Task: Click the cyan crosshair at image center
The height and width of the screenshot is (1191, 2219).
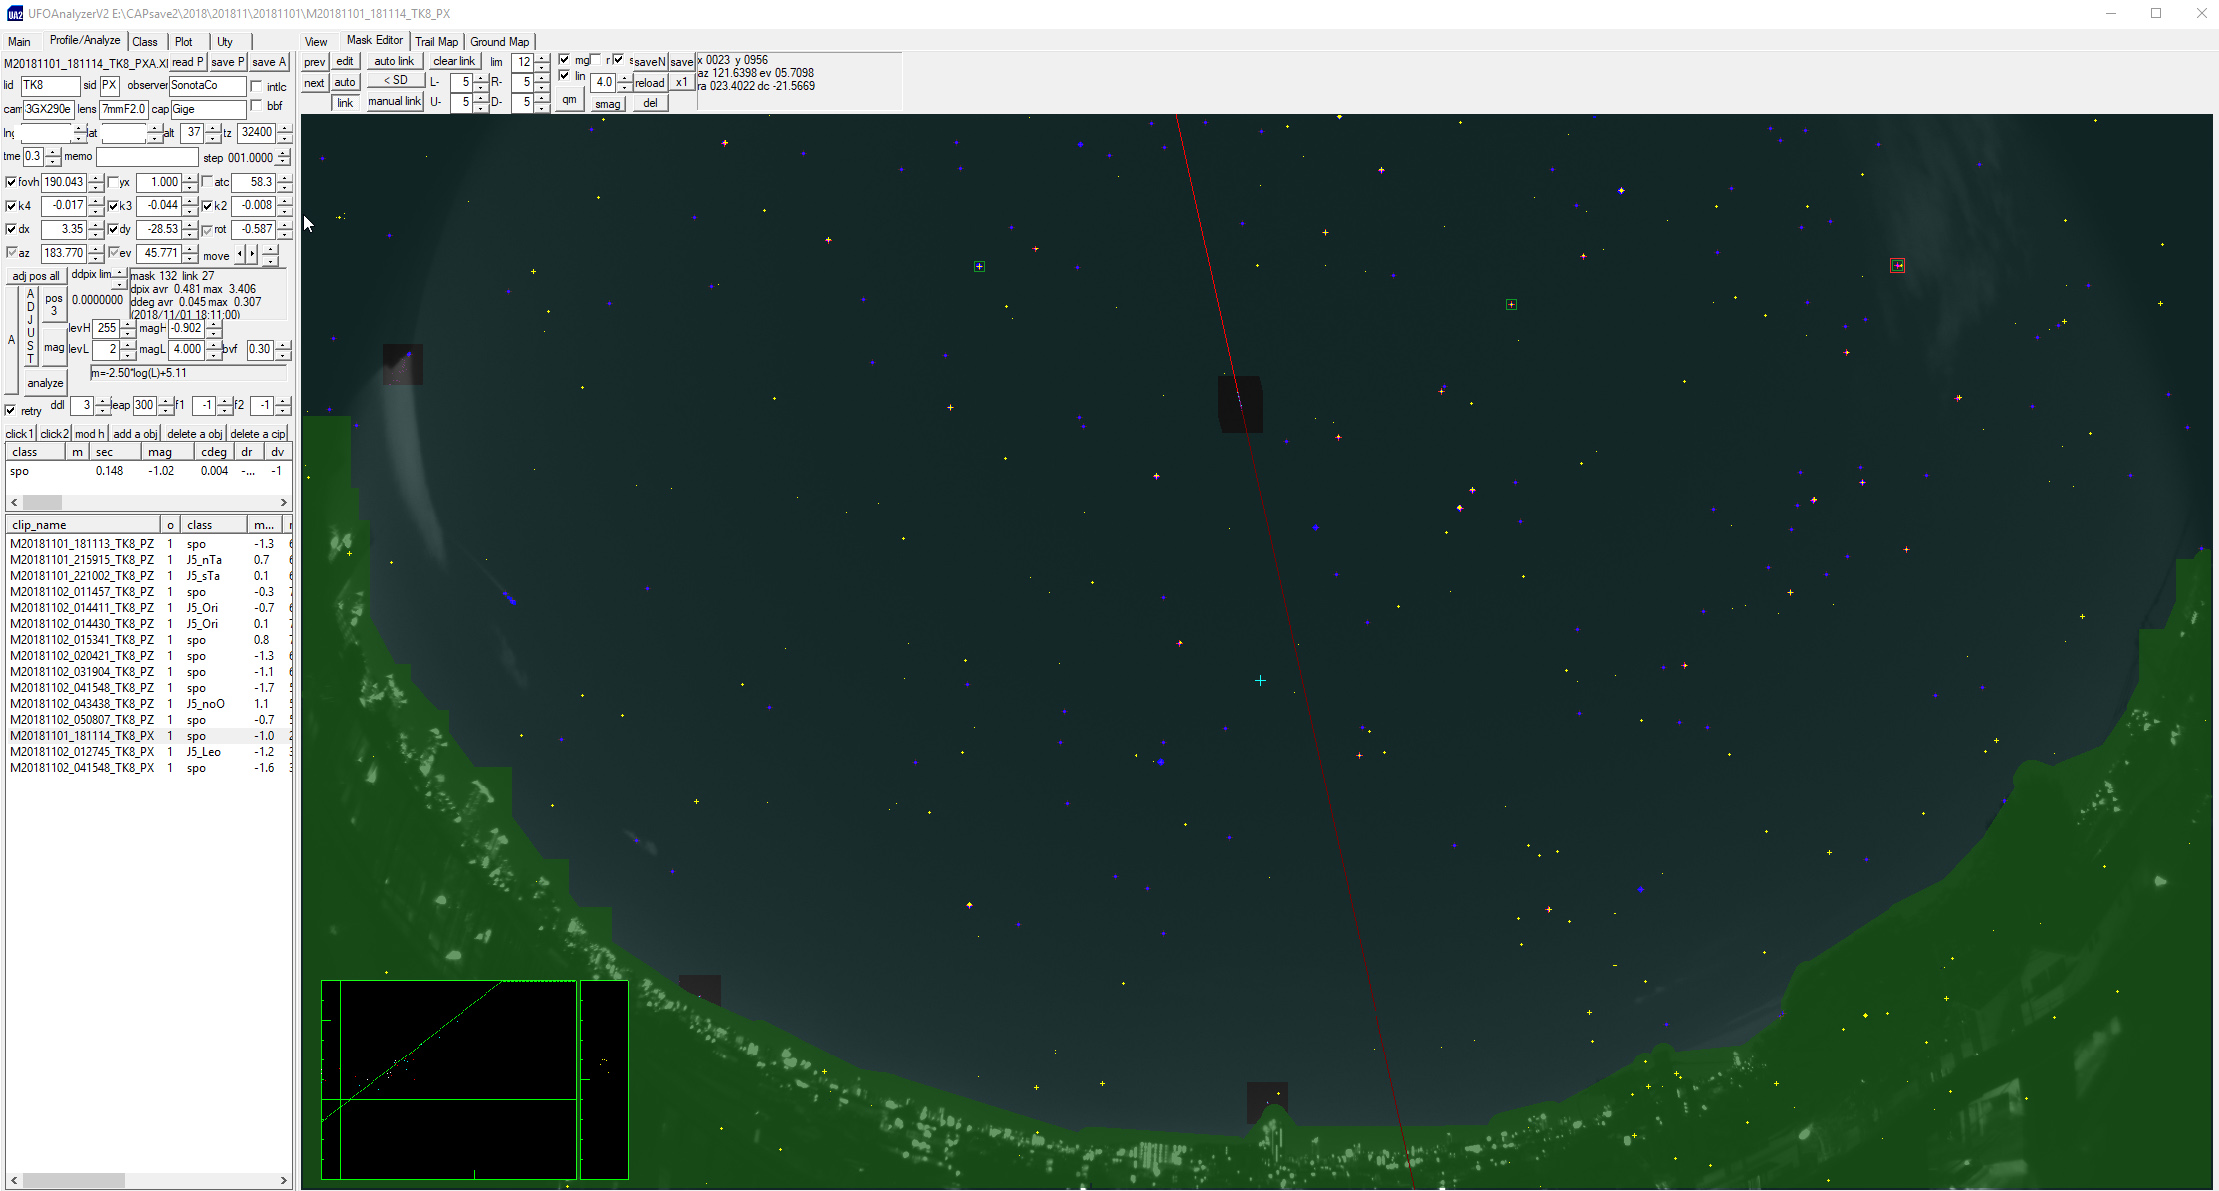Action: pyautogui.click(x=1260, y=680)
